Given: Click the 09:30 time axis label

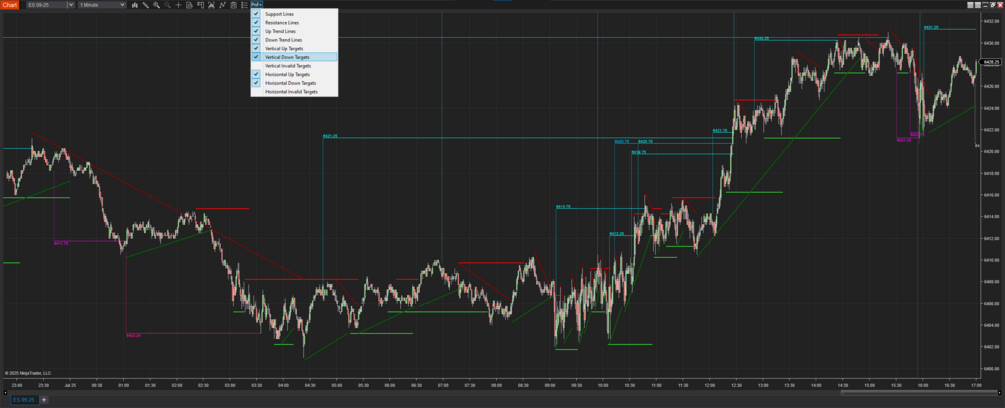Looking at the screenshot, I should point(576,385).
